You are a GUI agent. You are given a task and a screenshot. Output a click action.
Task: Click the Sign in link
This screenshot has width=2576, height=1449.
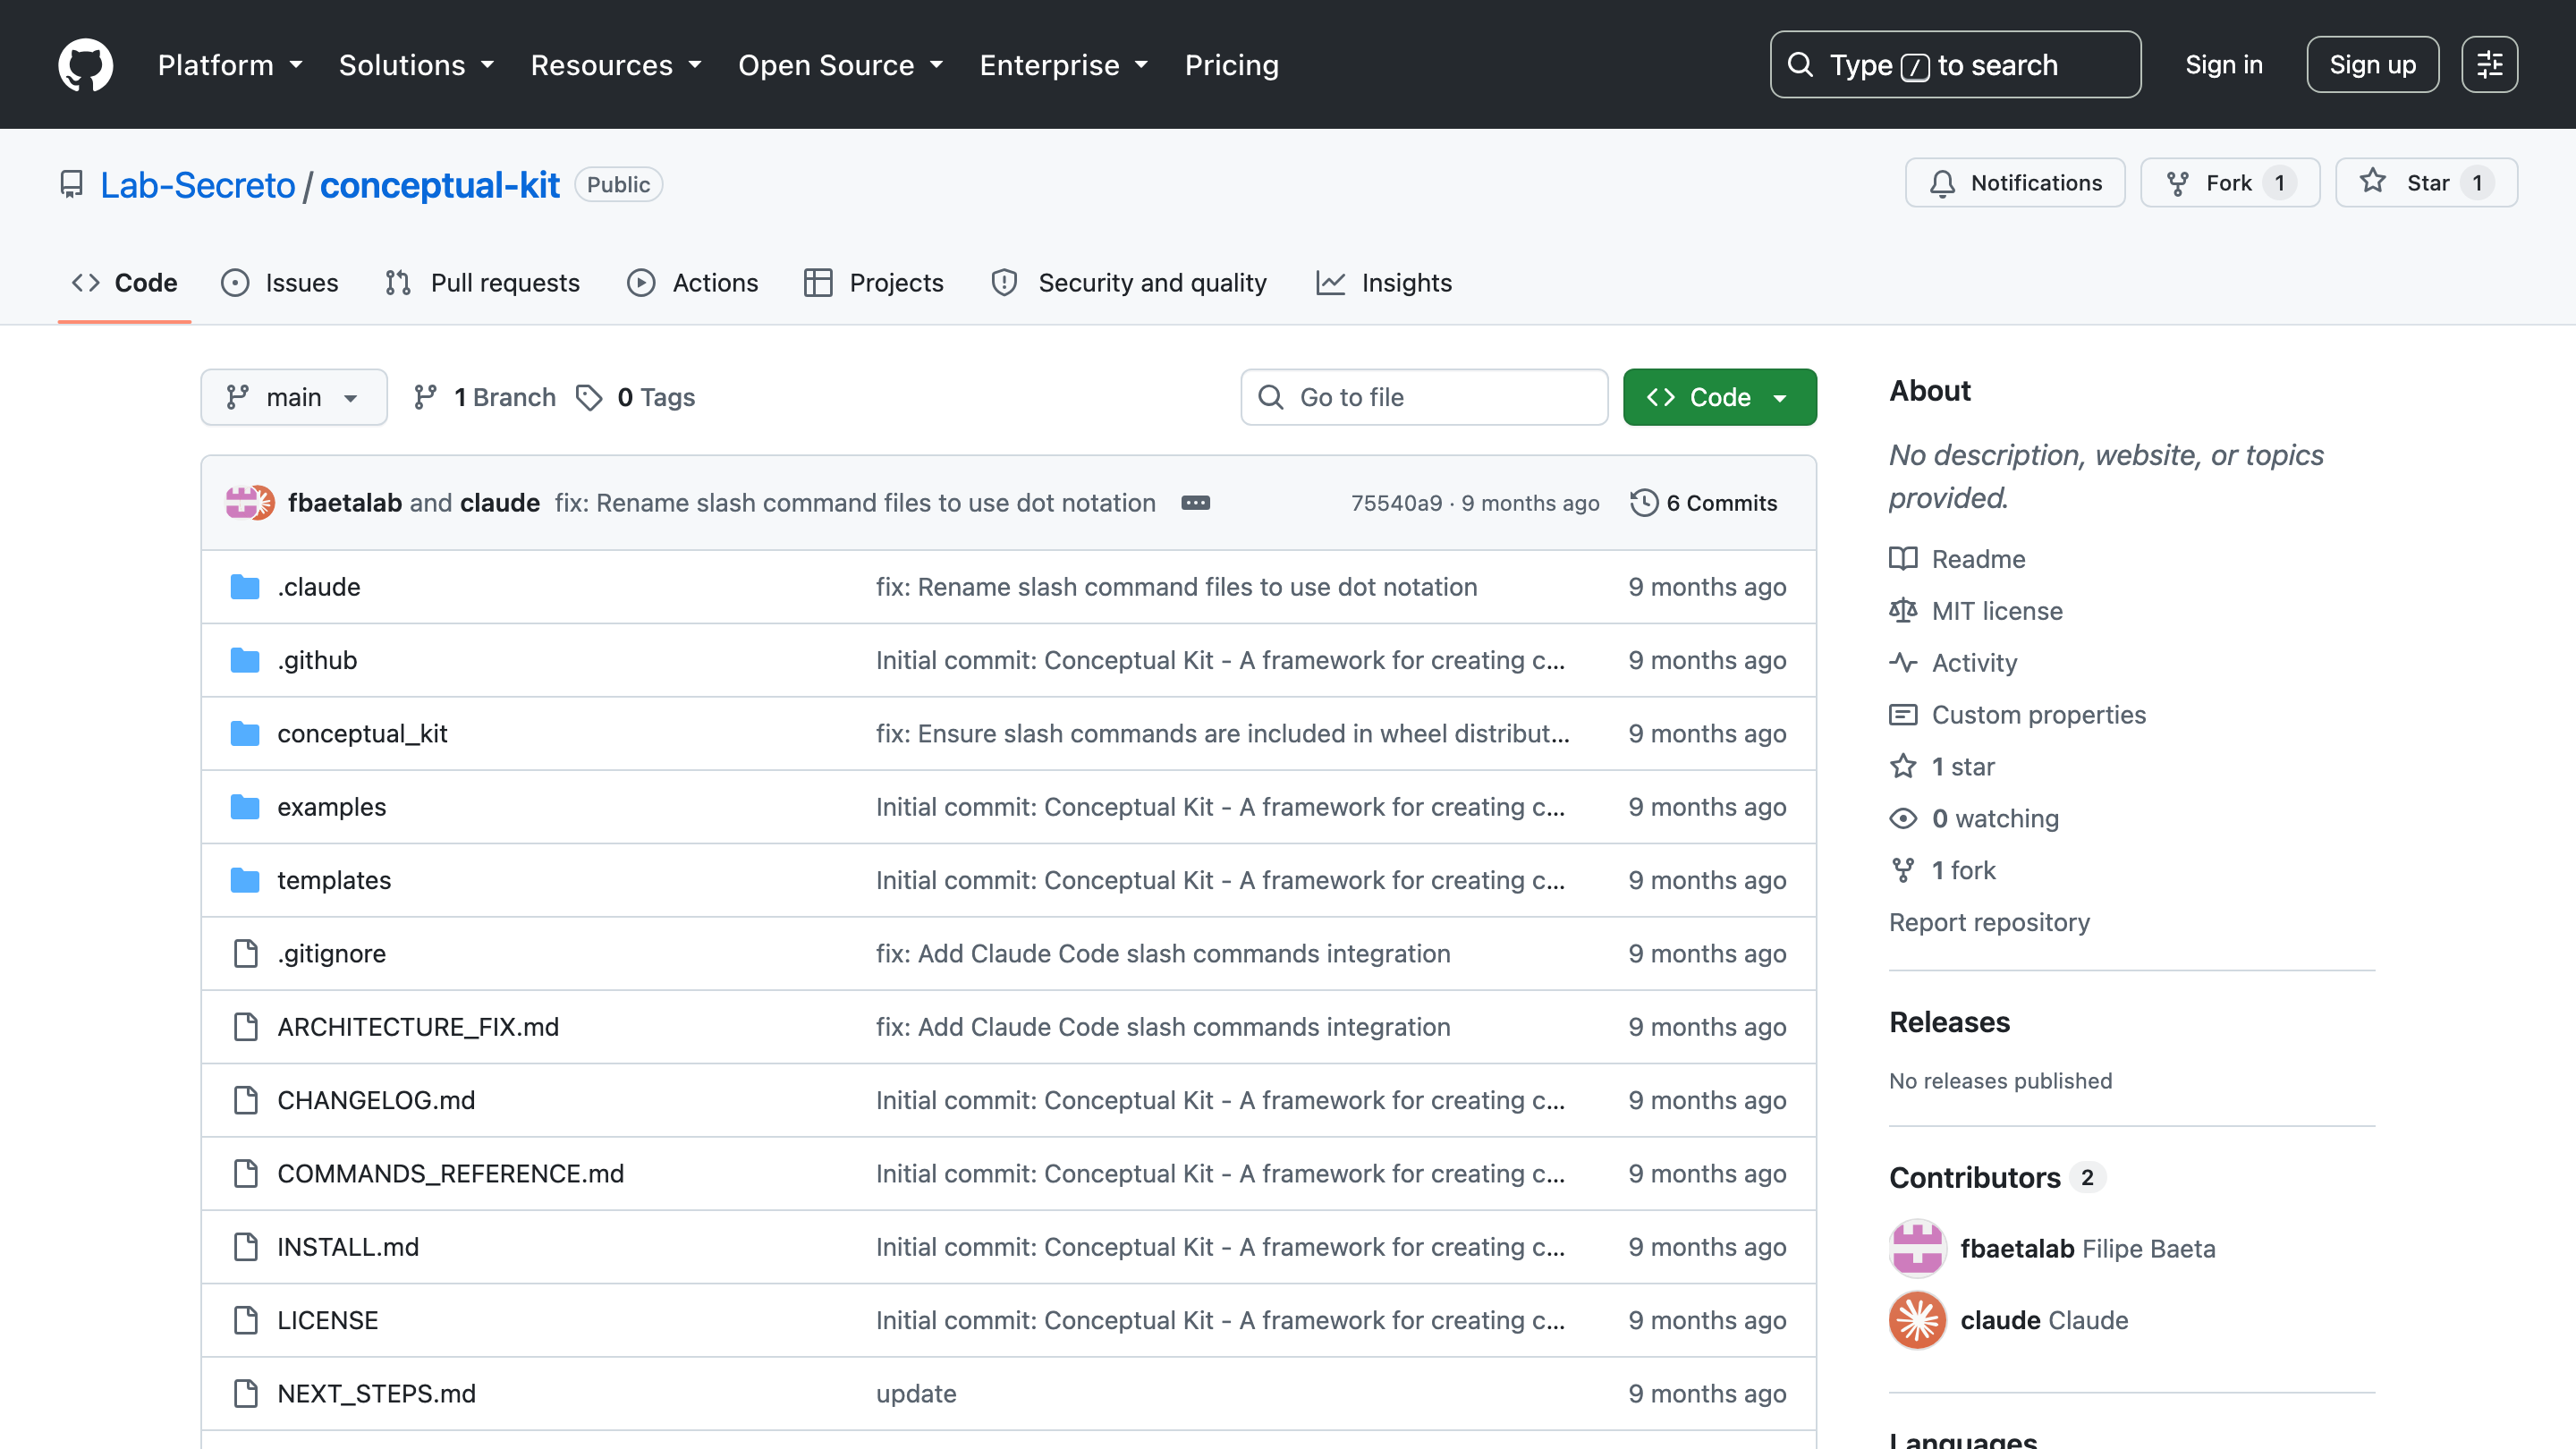pos(2223,65)
